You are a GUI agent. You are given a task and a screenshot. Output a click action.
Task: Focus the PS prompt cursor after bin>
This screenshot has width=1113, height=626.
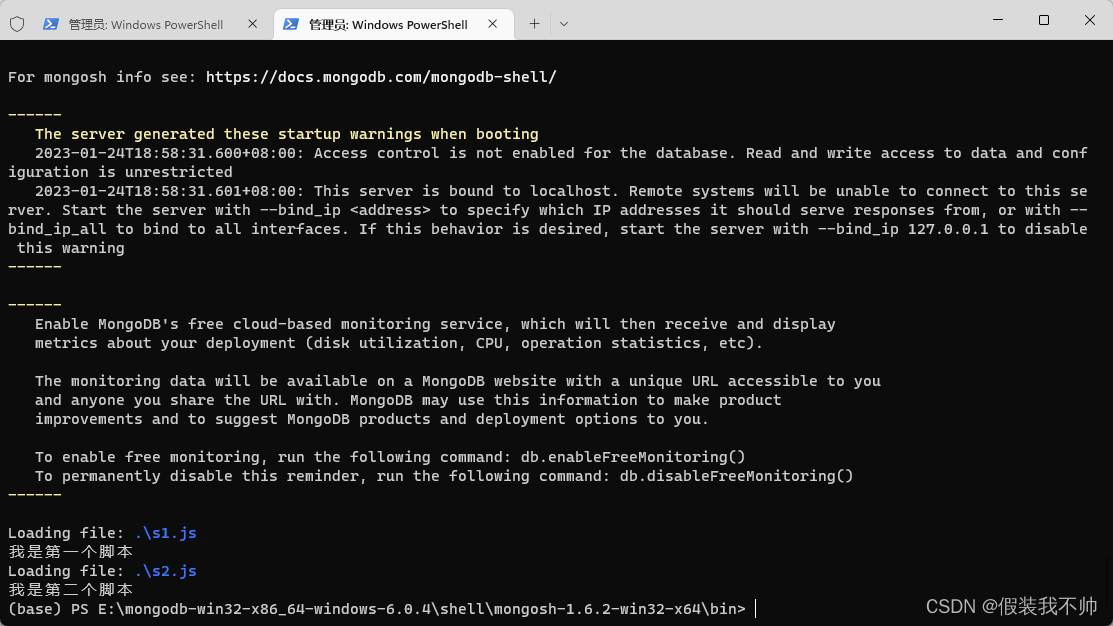(x=755, y=609)
